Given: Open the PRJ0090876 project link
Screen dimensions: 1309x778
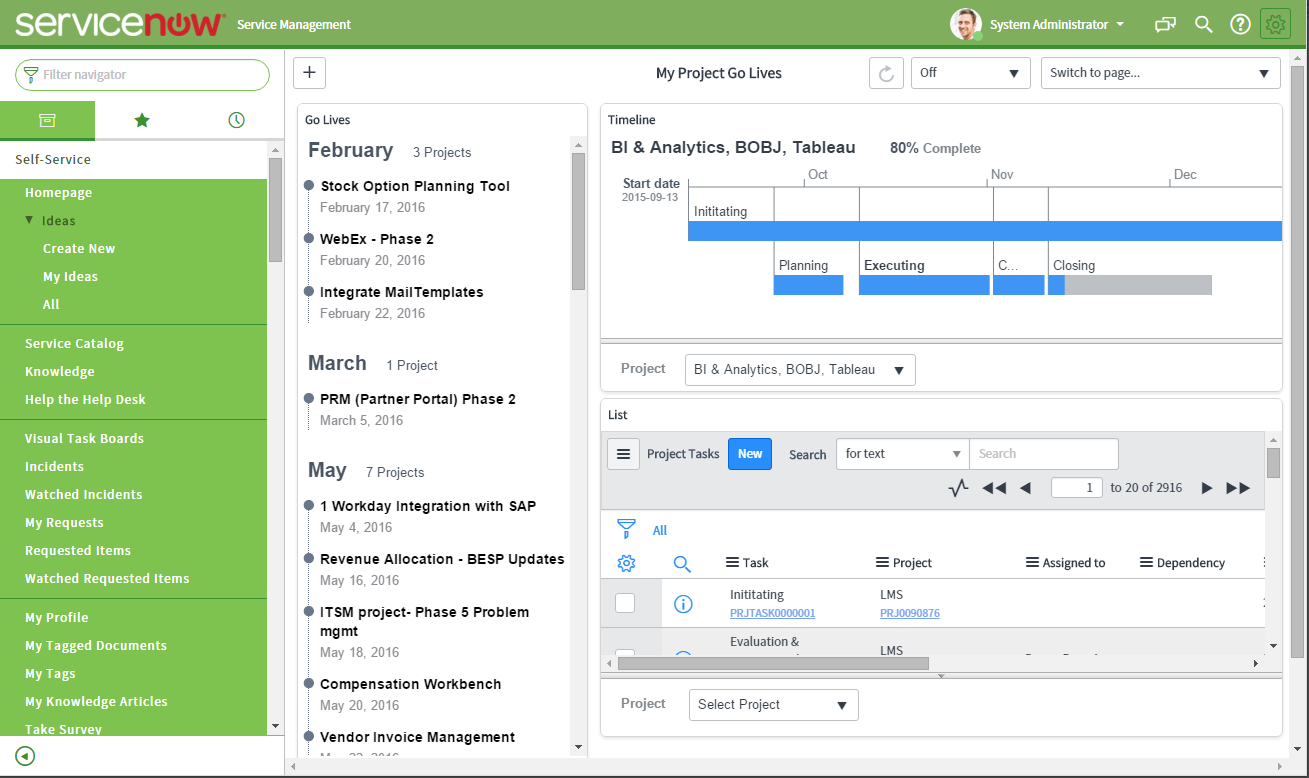Looking at the screenshot, I should 909,613.
